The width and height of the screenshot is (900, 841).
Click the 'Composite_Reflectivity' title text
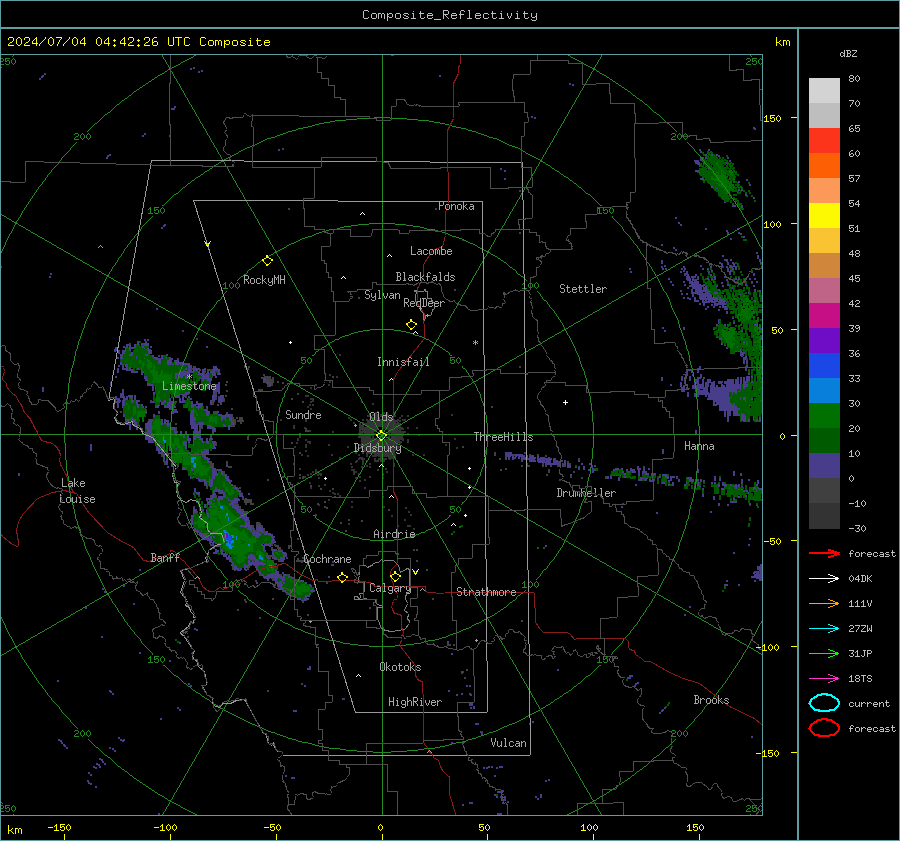pyautogui.click(x=449, y=15)
